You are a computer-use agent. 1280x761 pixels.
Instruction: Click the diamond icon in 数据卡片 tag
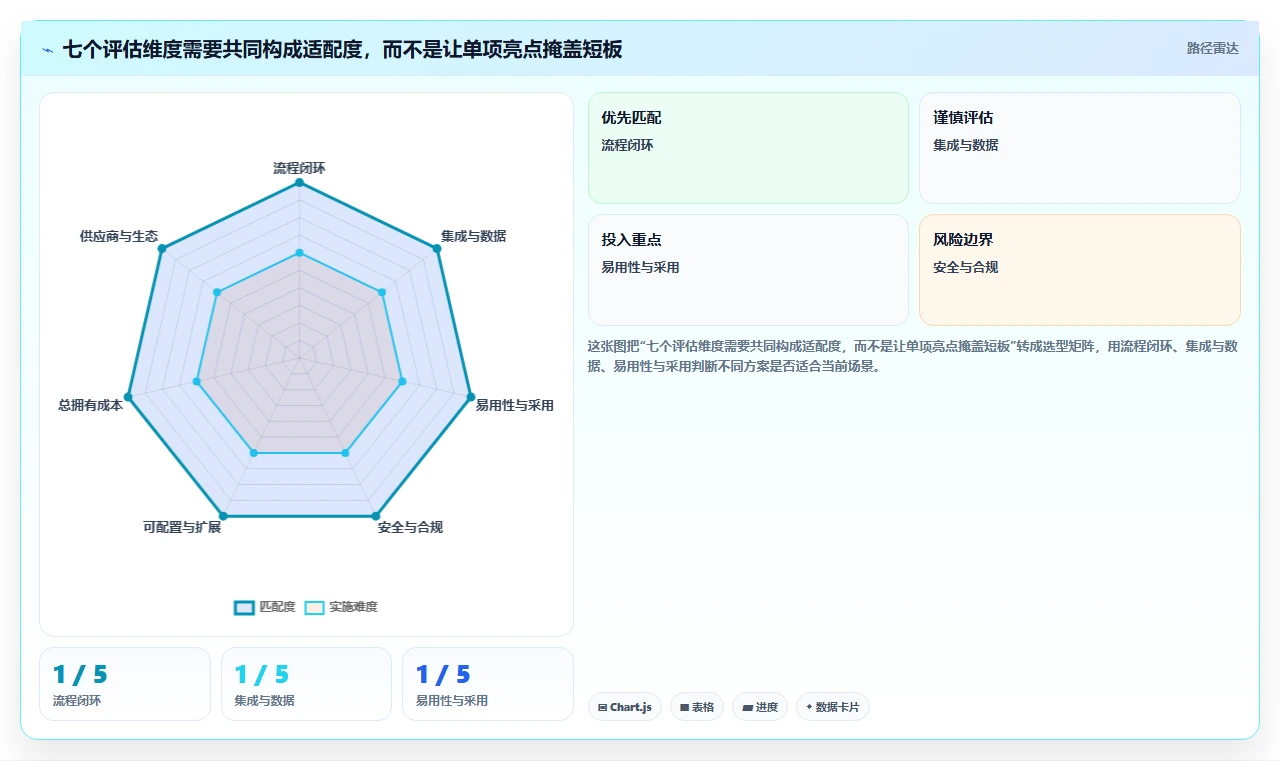coord(809,707)
